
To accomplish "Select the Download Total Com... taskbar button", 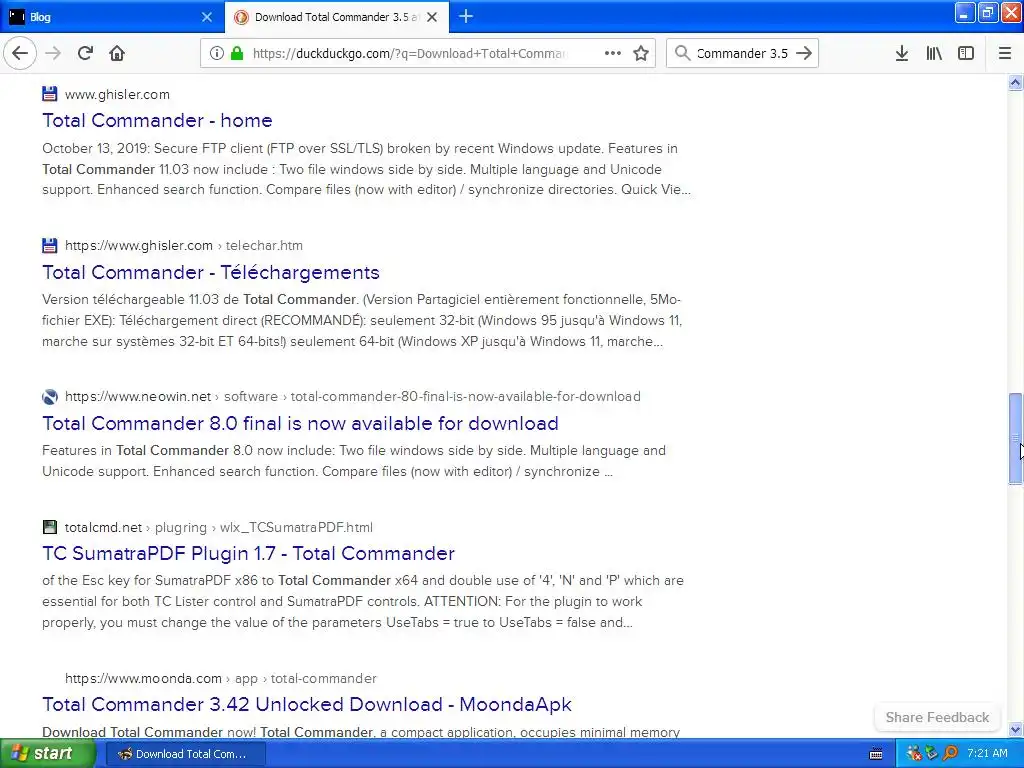I will click(185, 754).
